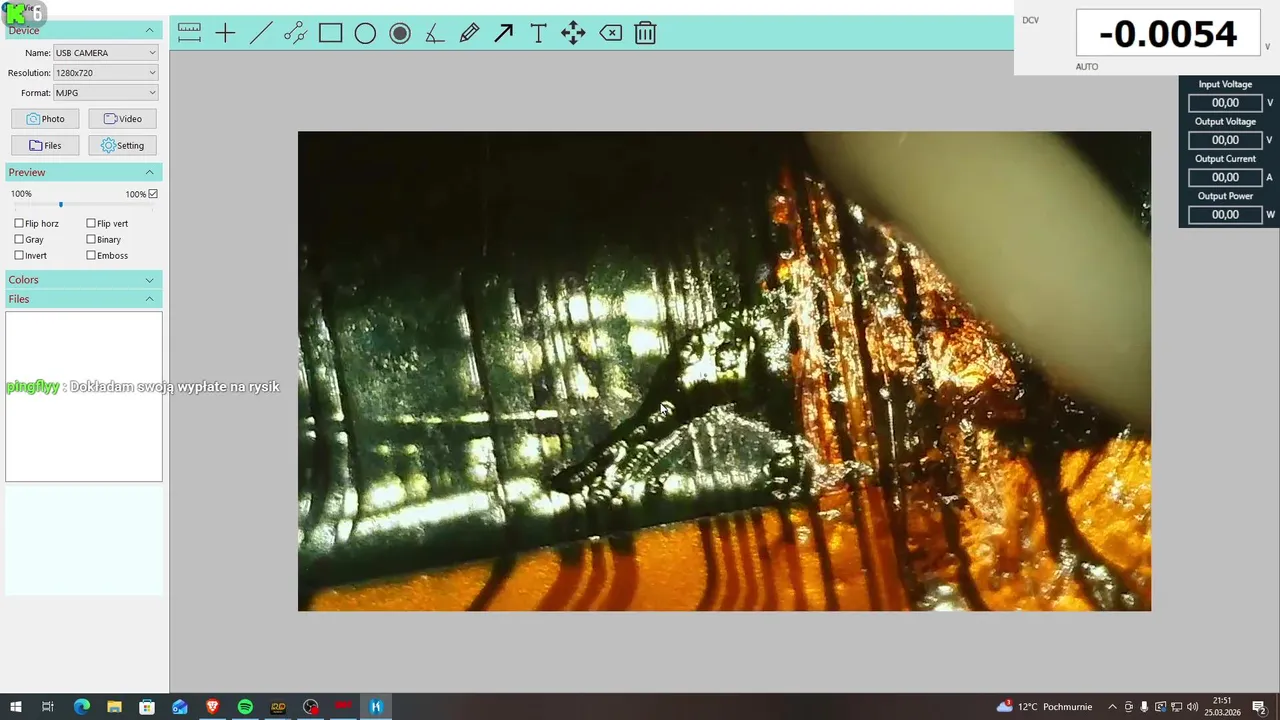Image resolution: width=1280 pixels, height=720 pixels.
Task: Start recording with the Video button
Action: point(122,119)
